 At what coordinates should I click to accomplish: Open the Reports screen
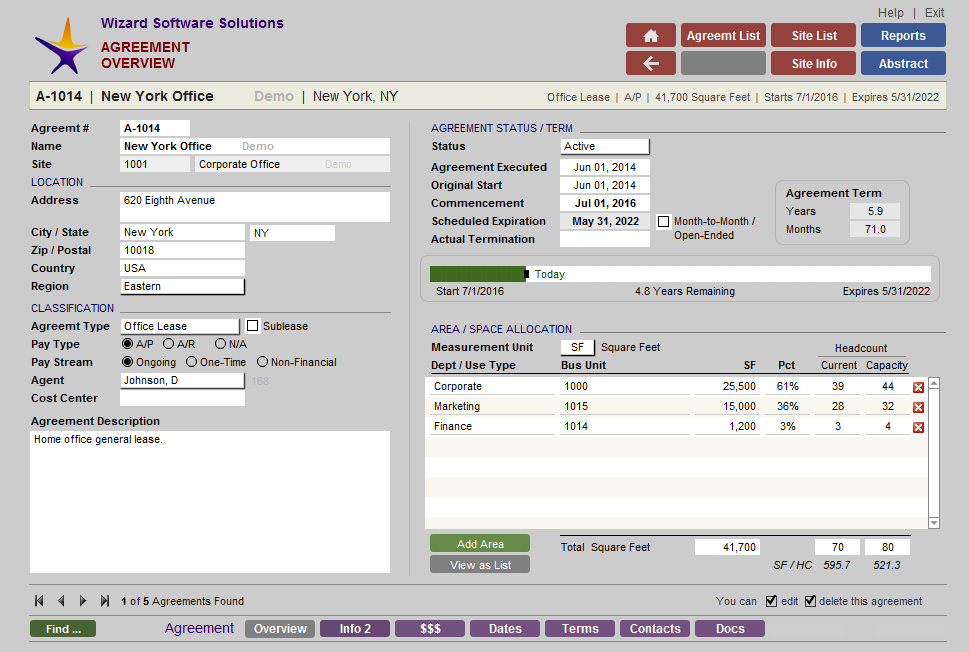click(x=903, y=35)
